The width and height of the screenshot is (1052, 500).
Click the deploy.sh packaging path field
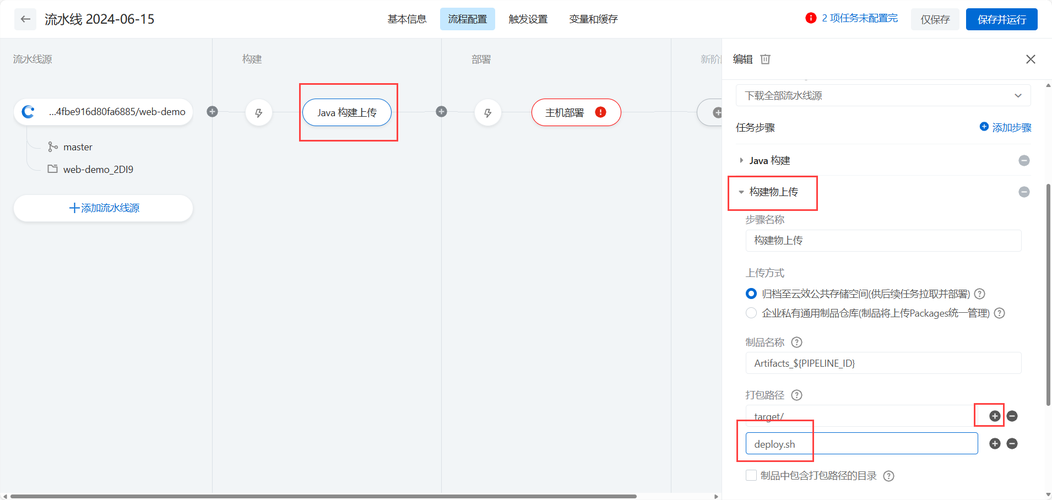point(861,444)
